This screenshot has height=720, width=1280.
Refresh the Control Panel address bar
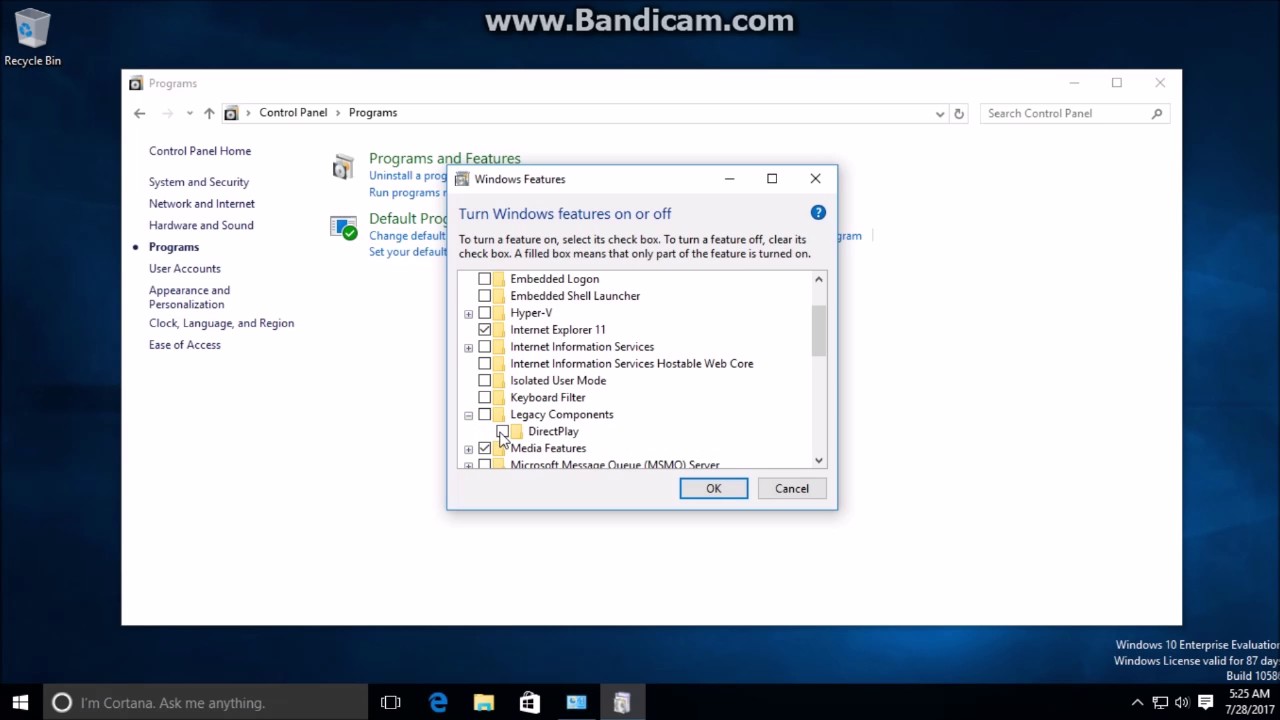959,113
